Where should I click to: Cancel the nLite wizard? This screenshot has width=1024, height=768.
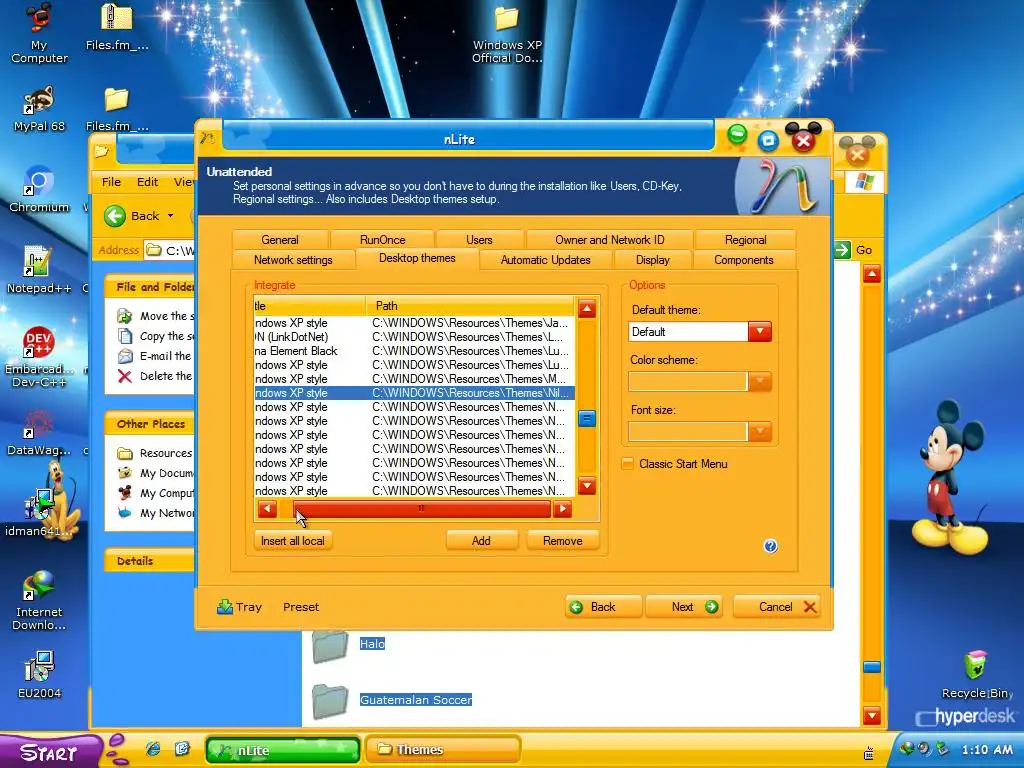coord(777,607)
